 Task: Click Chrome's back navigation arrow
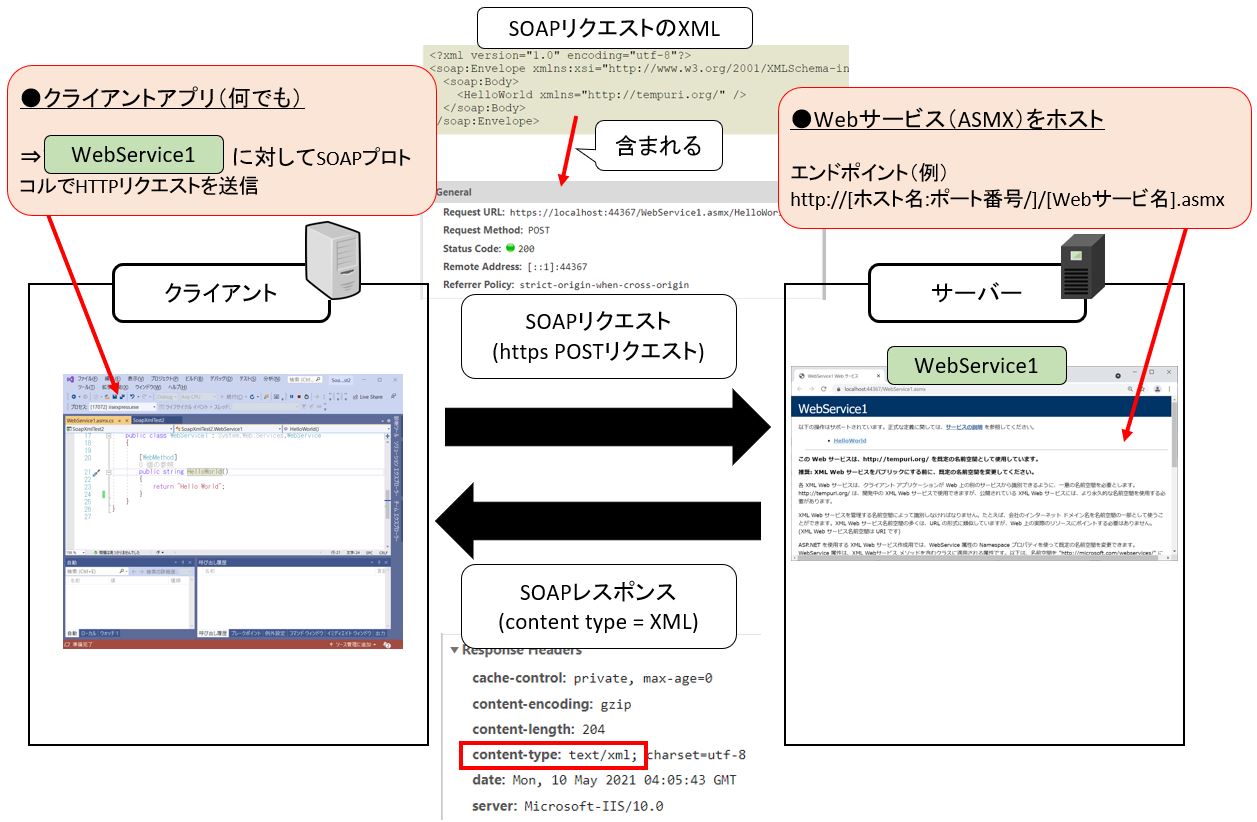click(799, 388)
